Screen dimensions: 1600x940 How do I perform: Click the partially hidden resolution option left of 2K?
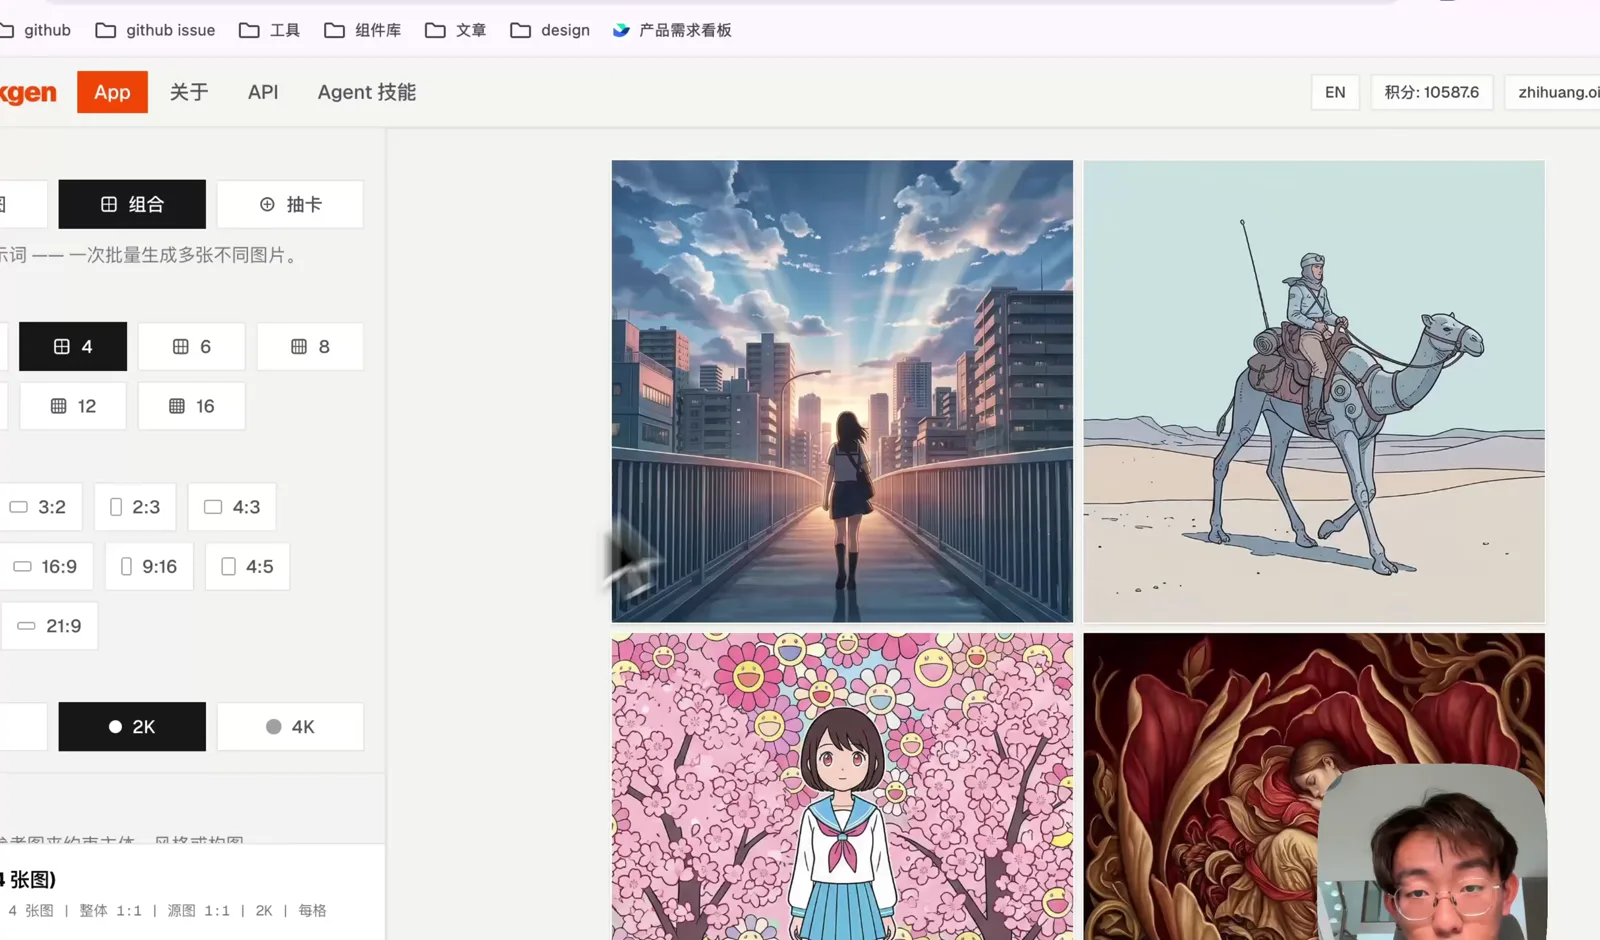(23, 727)
